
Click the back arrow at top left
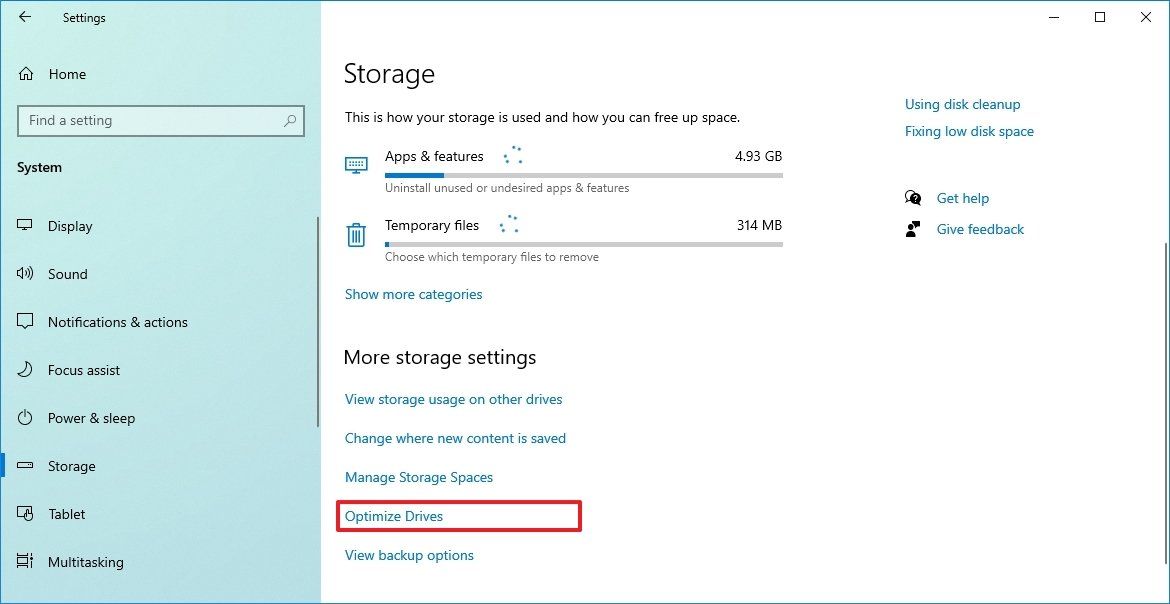click(24, 17)
